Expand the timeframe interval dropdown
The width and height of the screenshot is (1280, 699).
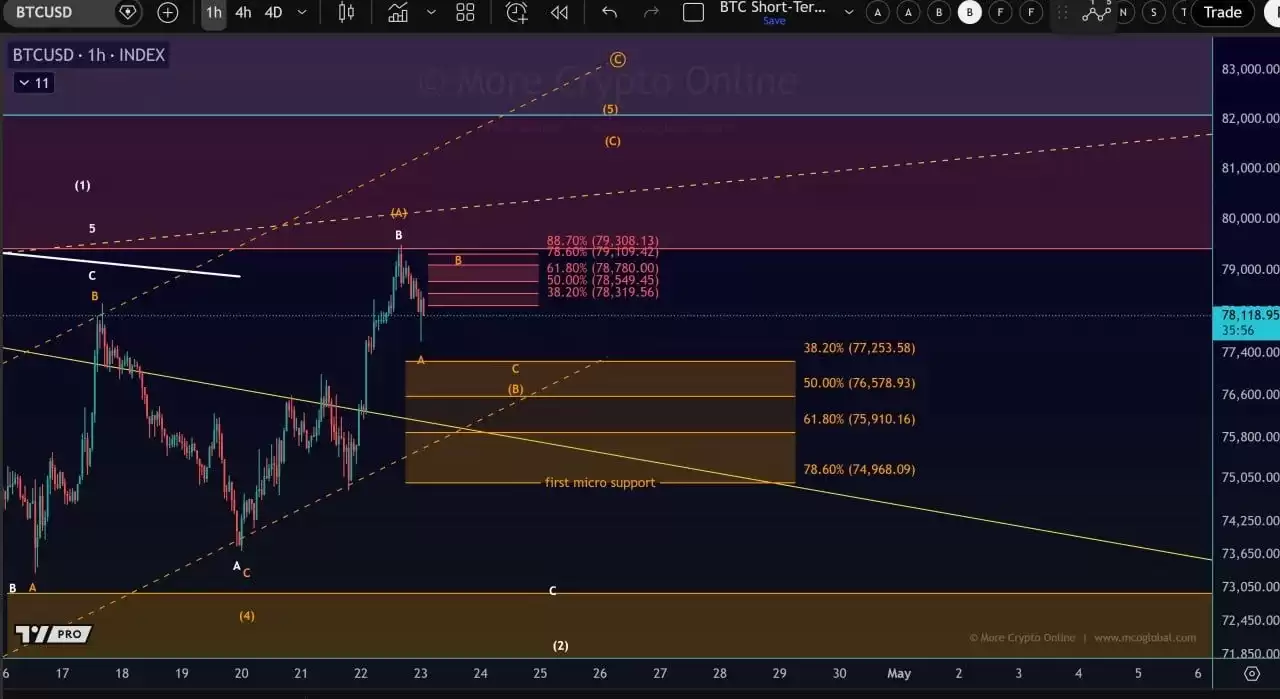(x=302, y=13)
